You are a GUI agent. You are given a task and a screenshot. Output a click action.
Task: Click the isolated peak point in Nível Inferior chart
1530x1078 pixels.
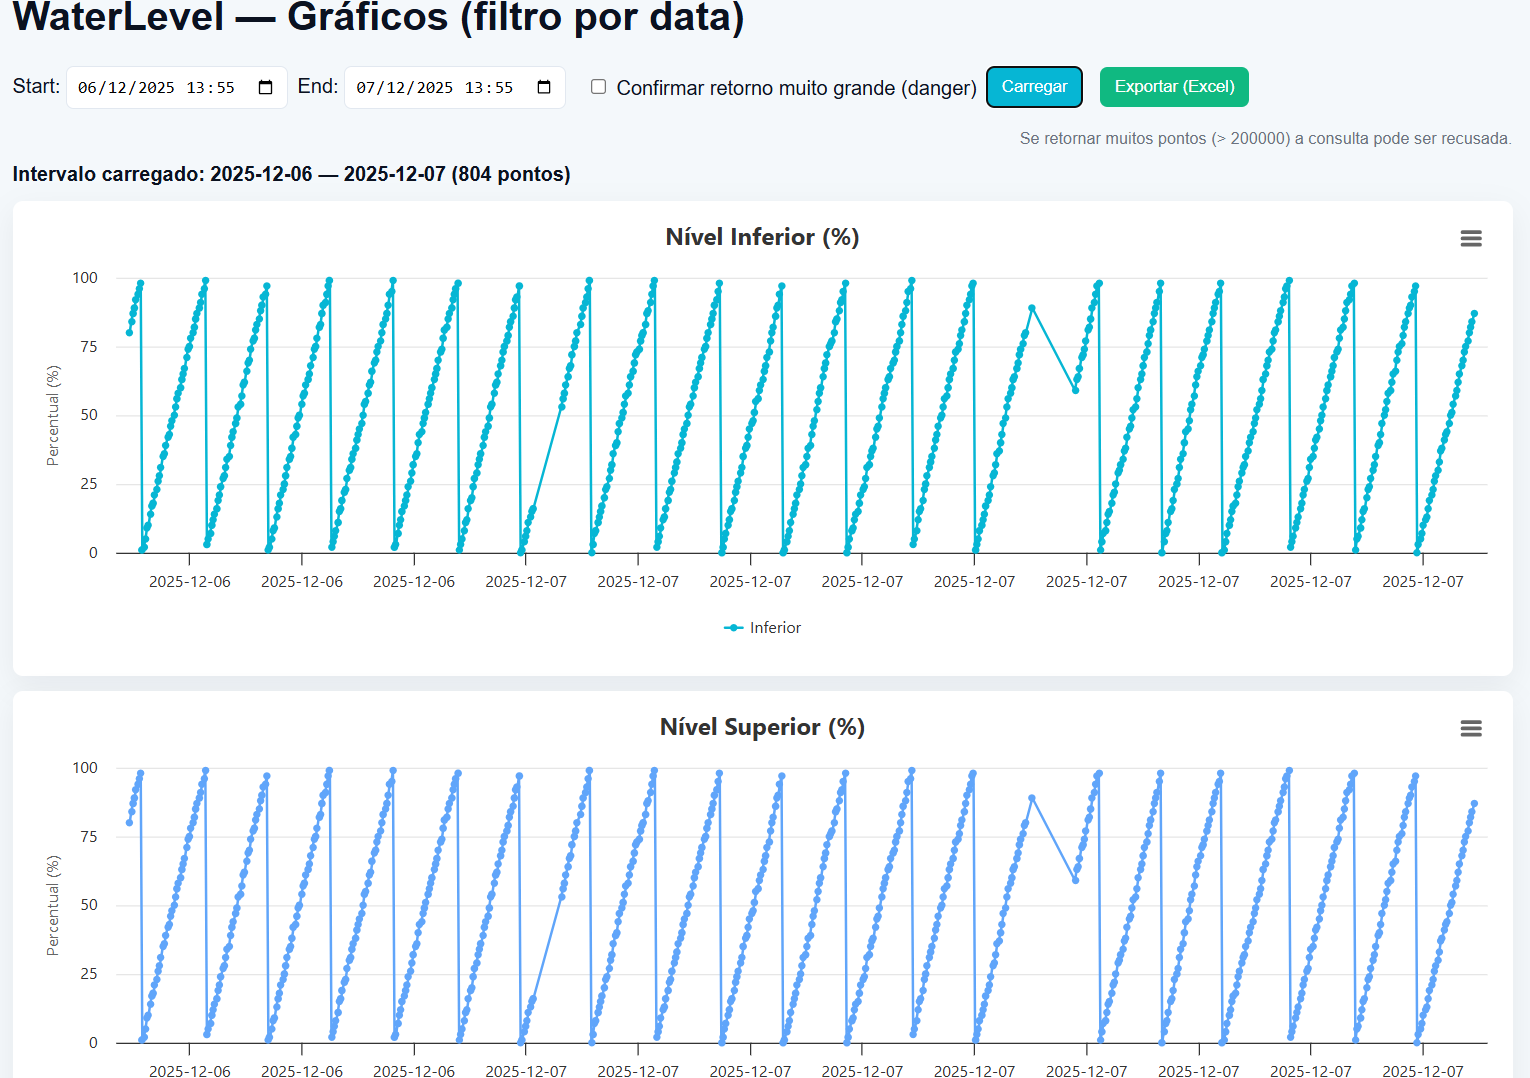(1032, 309)
